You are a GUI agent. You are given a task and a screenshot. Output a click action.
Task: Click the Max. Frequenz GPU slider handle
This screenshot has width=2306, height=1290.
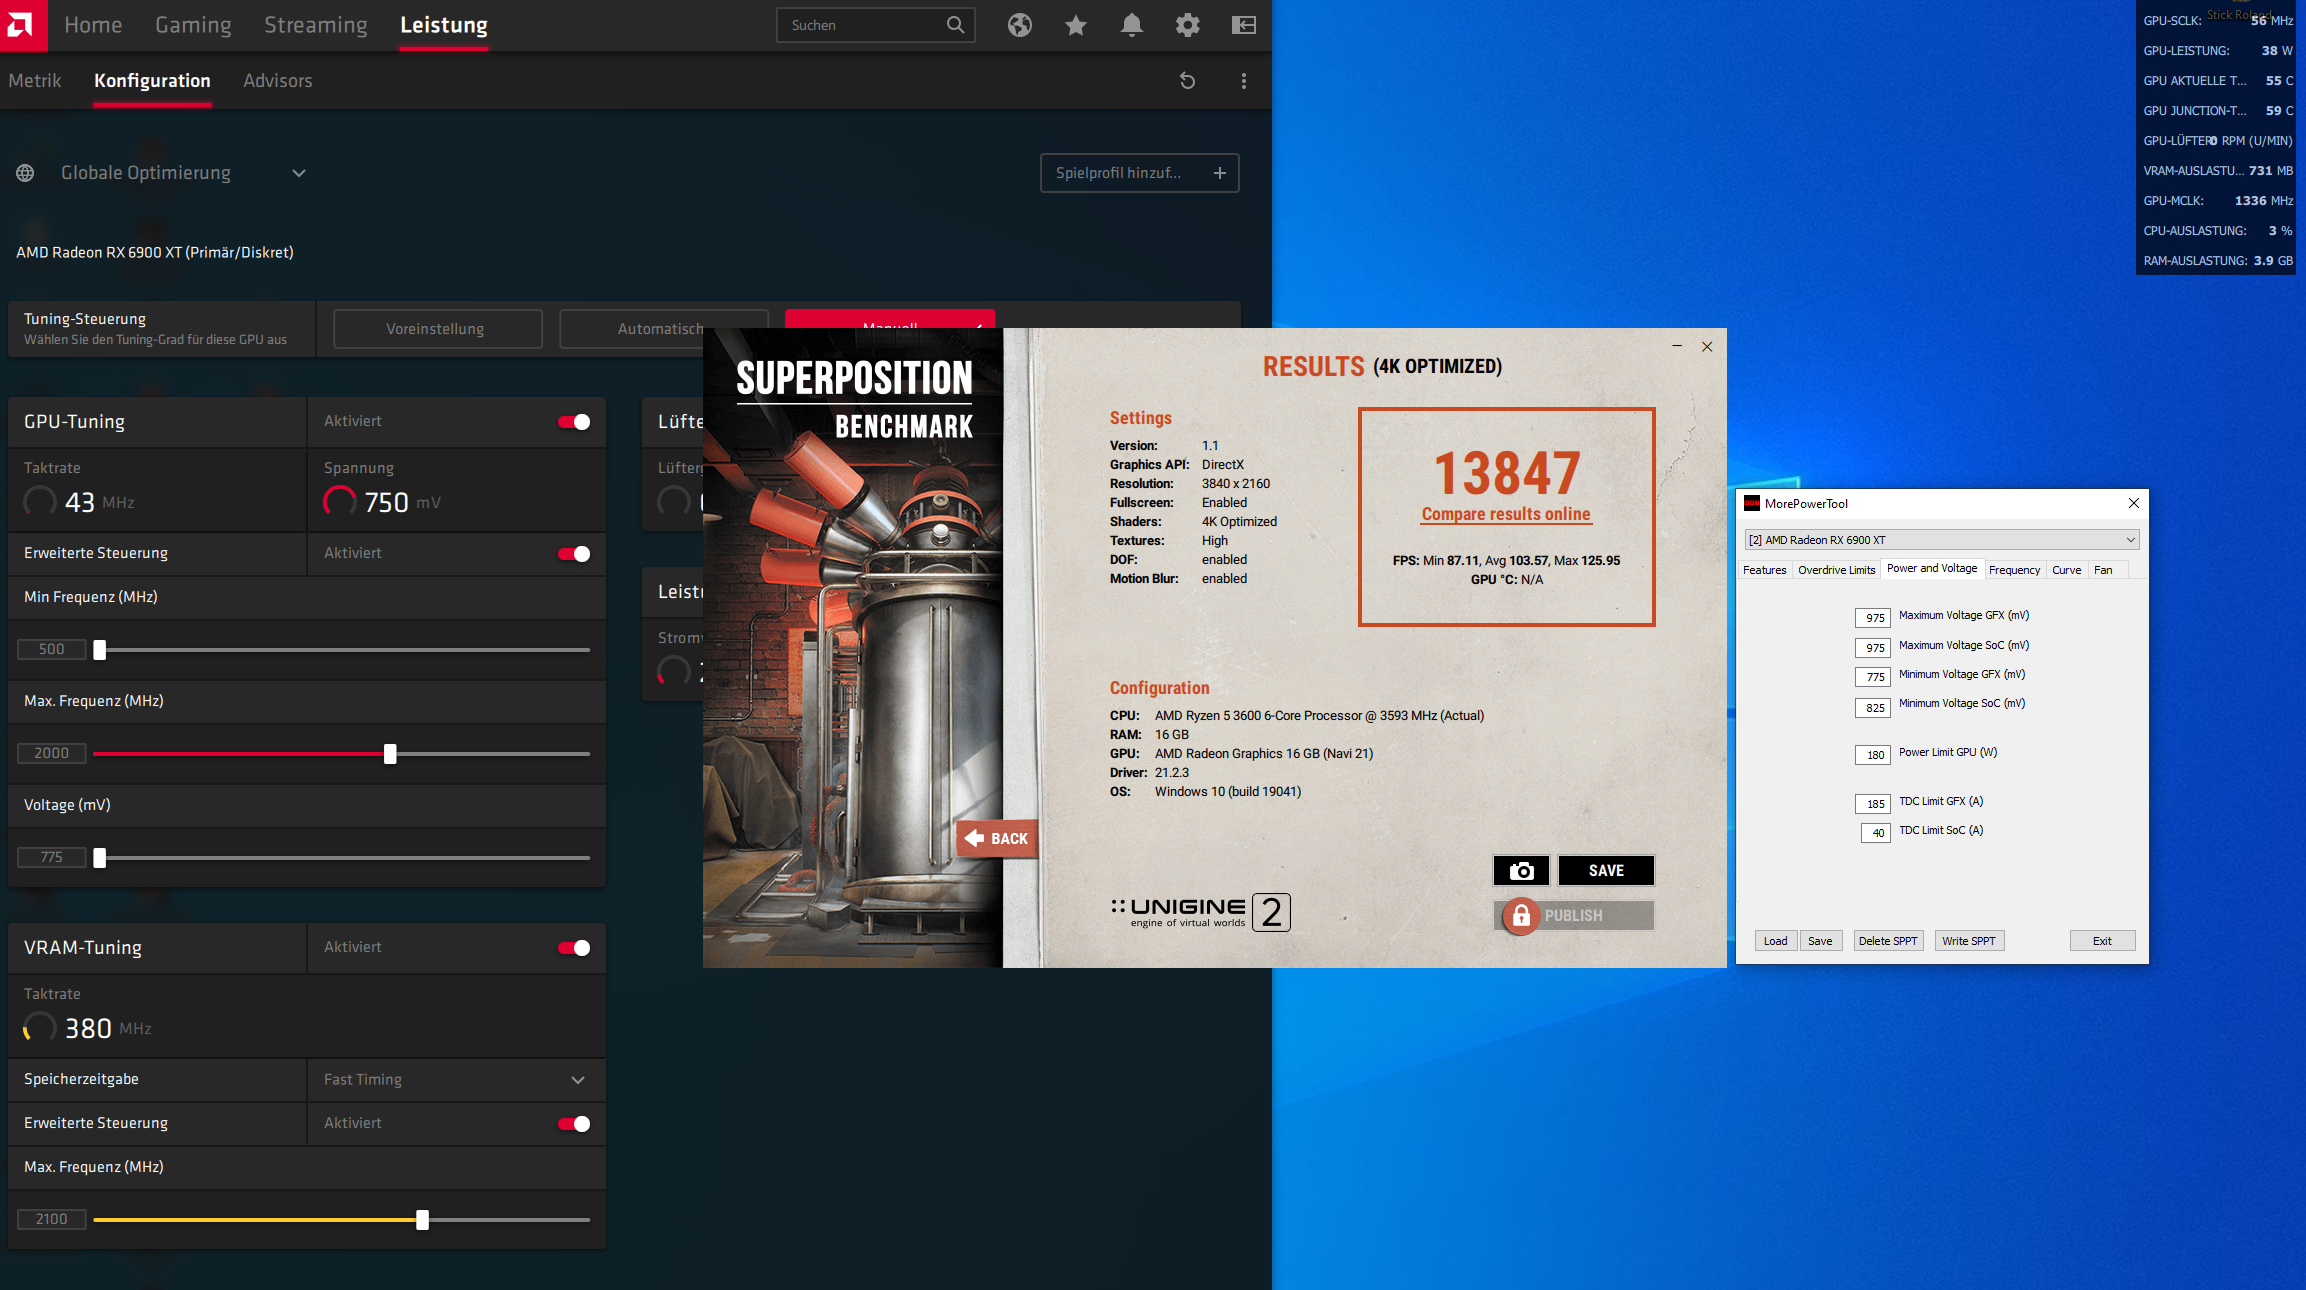pyautogui.click(x=390, y=754)
